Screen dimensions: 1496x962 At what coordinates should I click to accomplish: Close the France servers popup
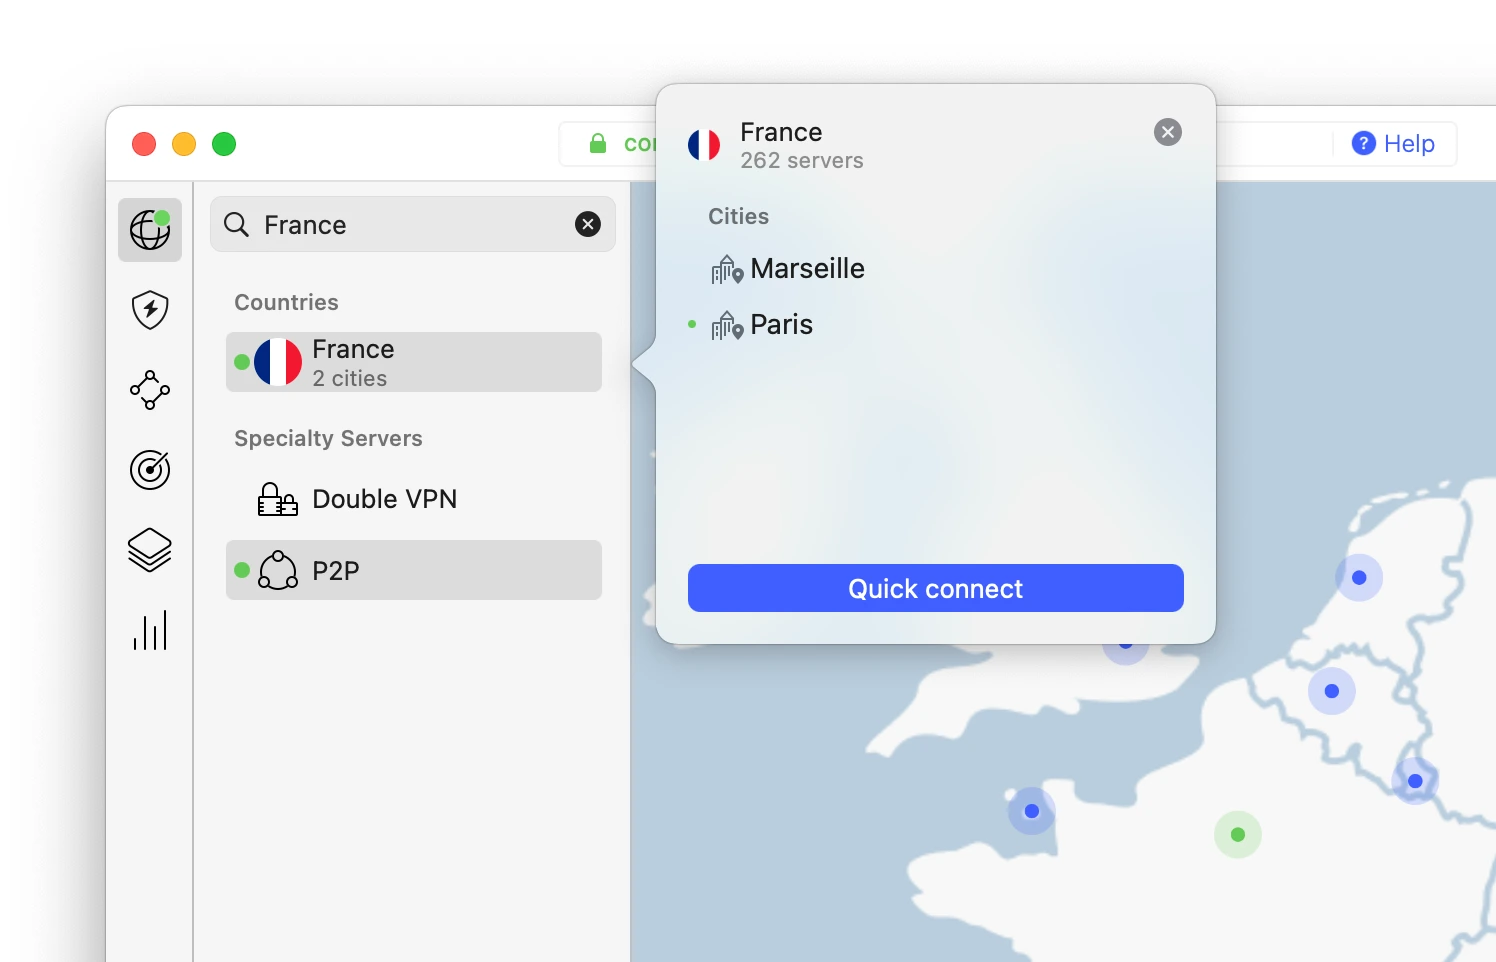(1167, 131)
